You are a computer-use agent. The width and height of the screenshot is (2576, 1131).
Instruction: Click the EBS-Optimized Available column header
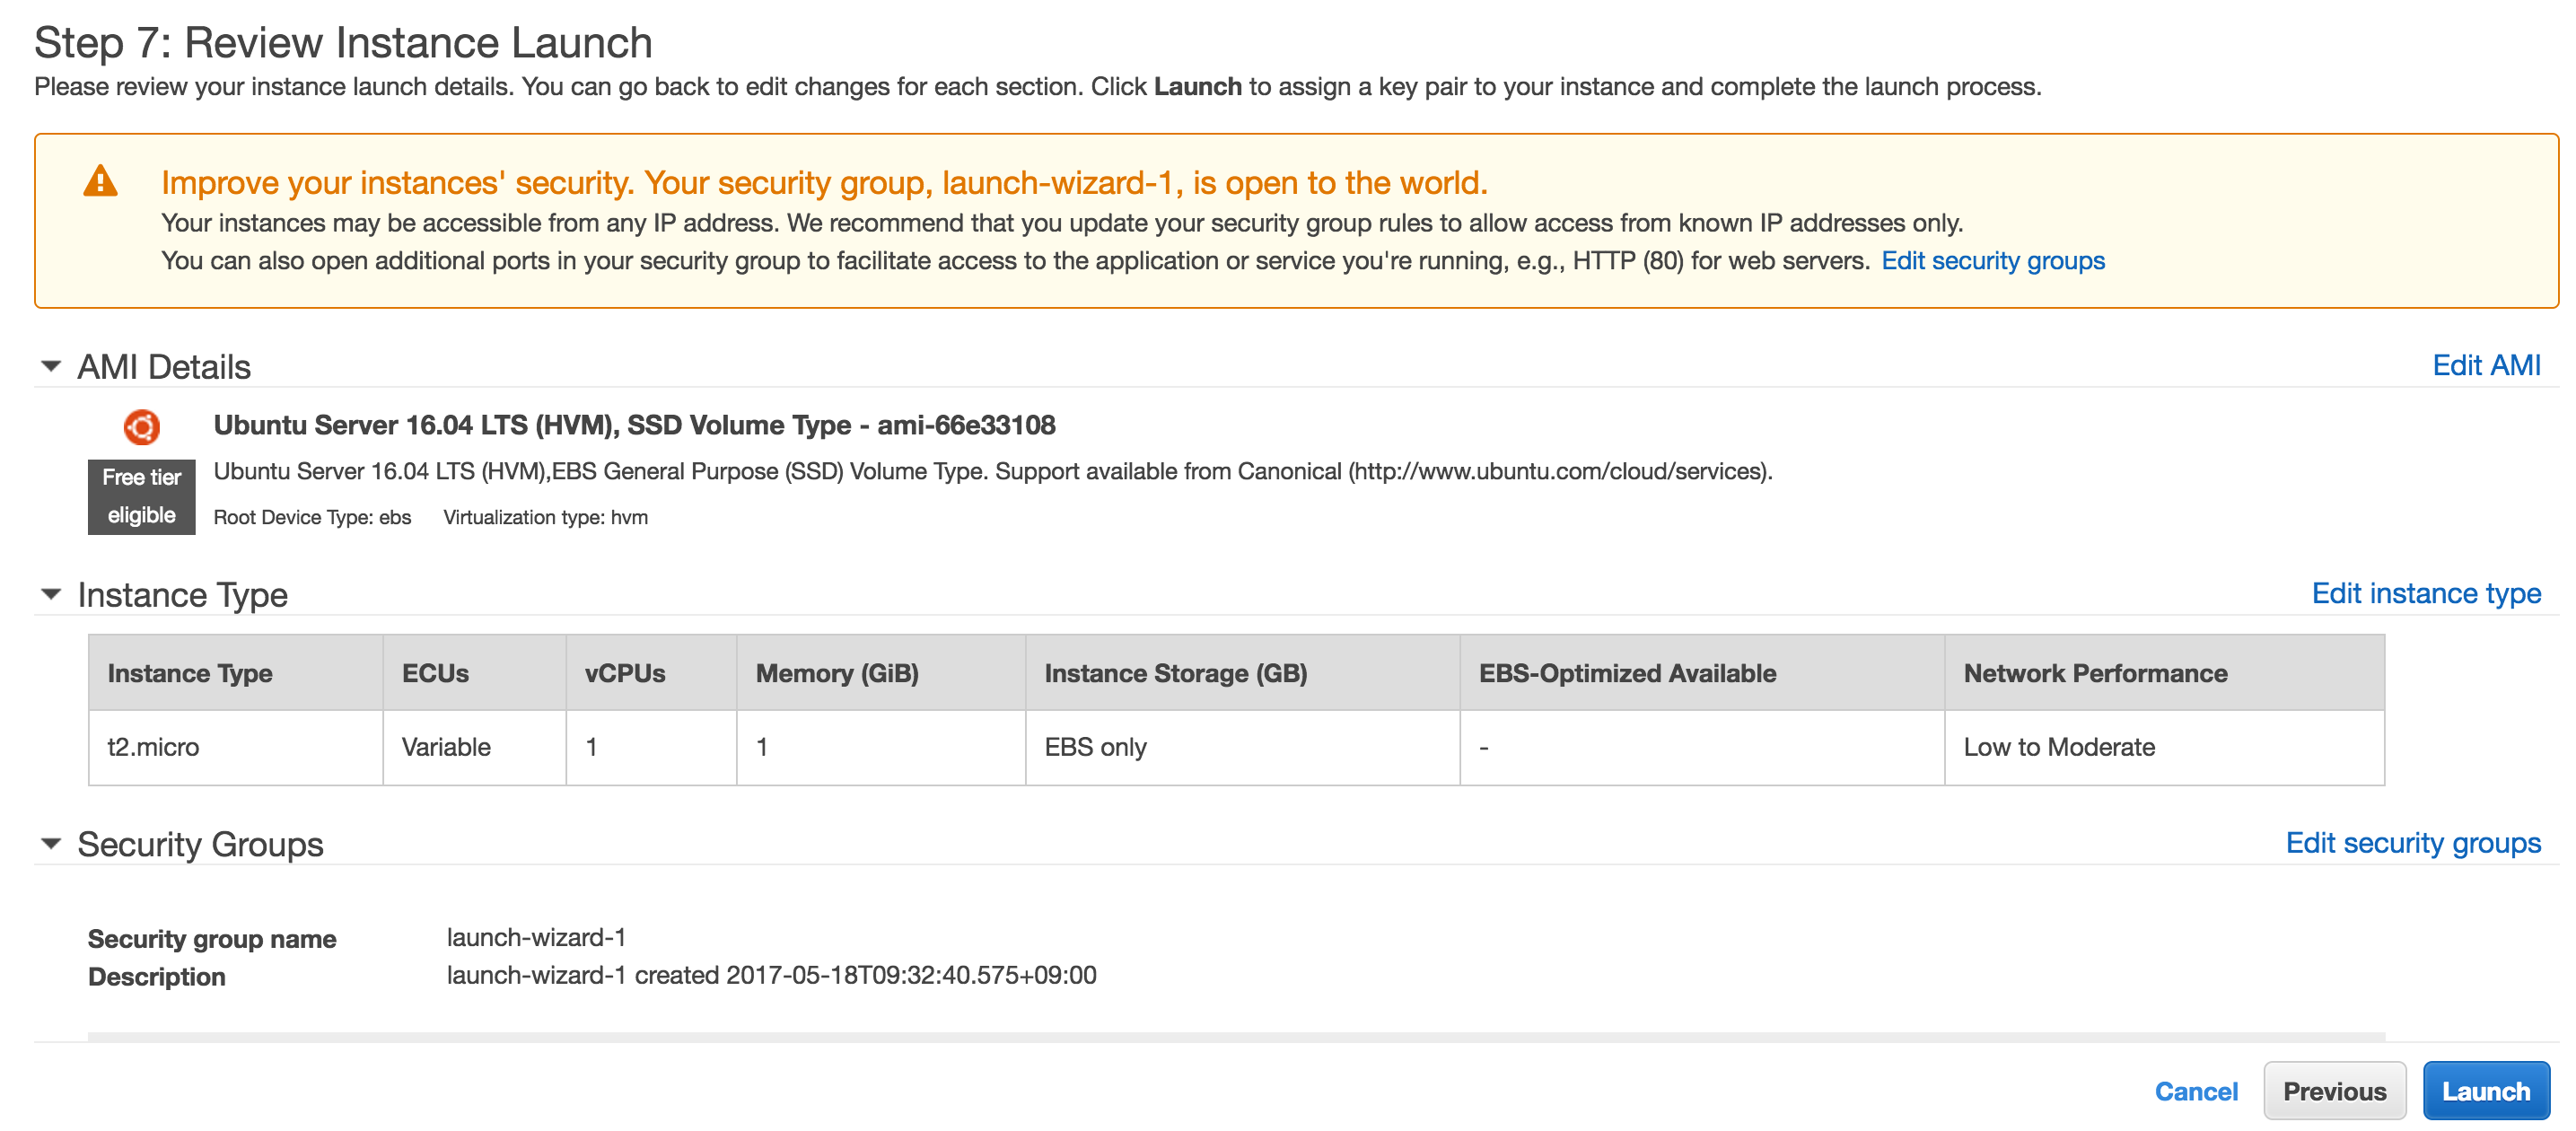(x=1702, y=673)
